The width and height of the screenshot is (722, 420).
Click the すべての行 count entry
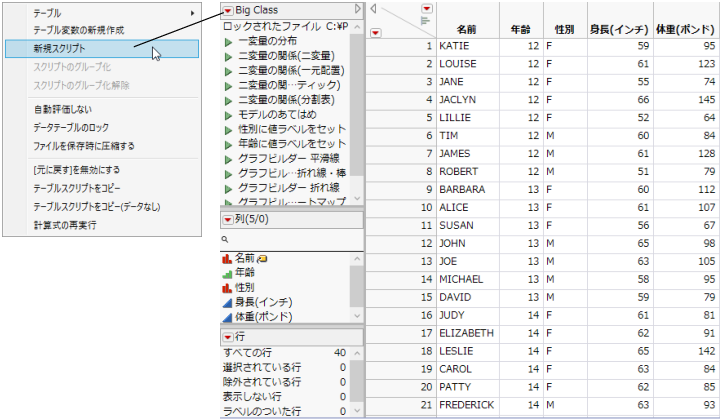click(285, 353)
